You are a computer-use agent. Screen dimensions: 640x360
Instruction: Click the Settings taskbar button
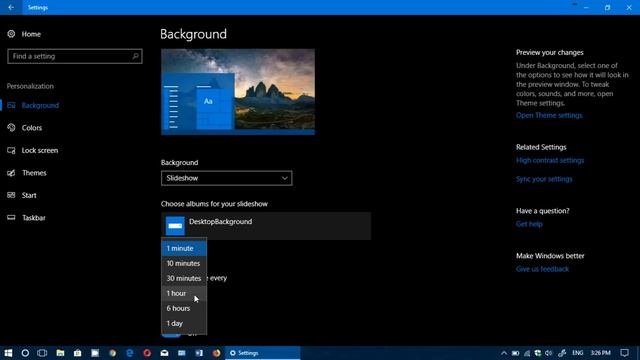click(262, 353)
